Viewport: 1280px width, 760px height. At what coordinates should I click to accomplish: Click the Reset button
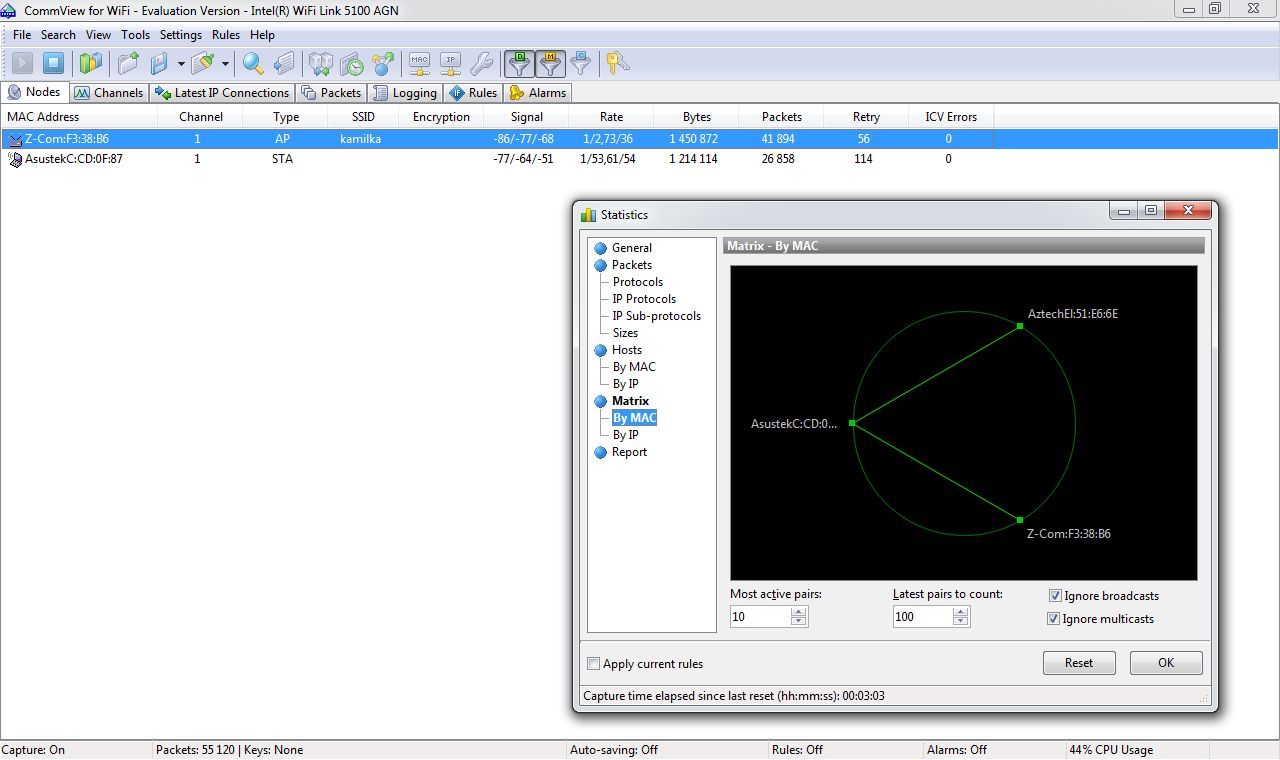point(1078,663)
